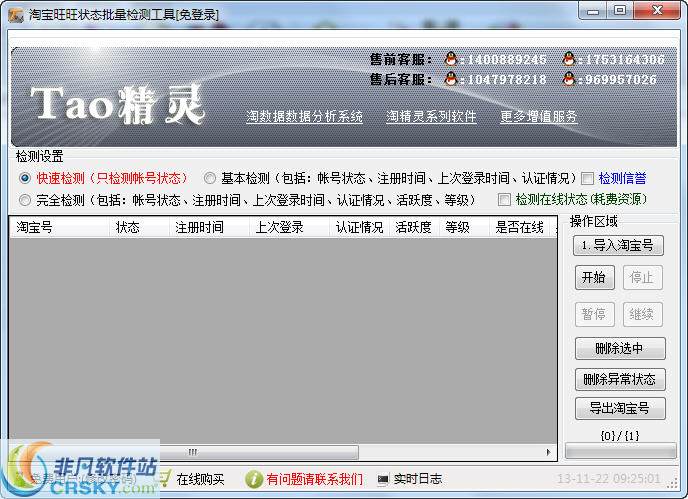Click the 开始 button
This screenshot has height=499, width=688.
595,277
